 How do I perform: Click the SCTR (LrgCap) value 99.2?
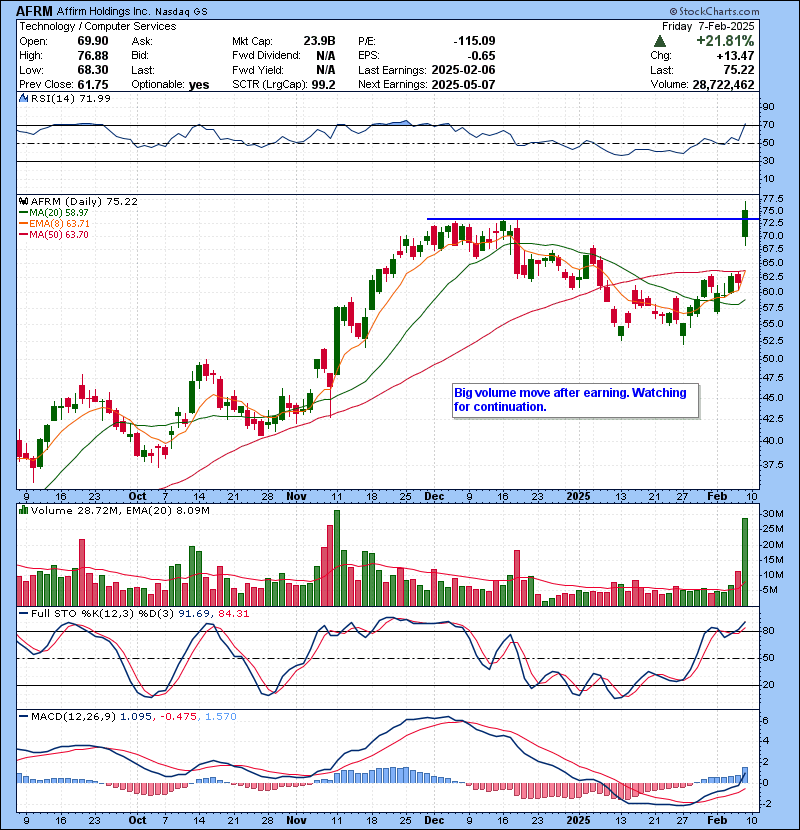323,85
